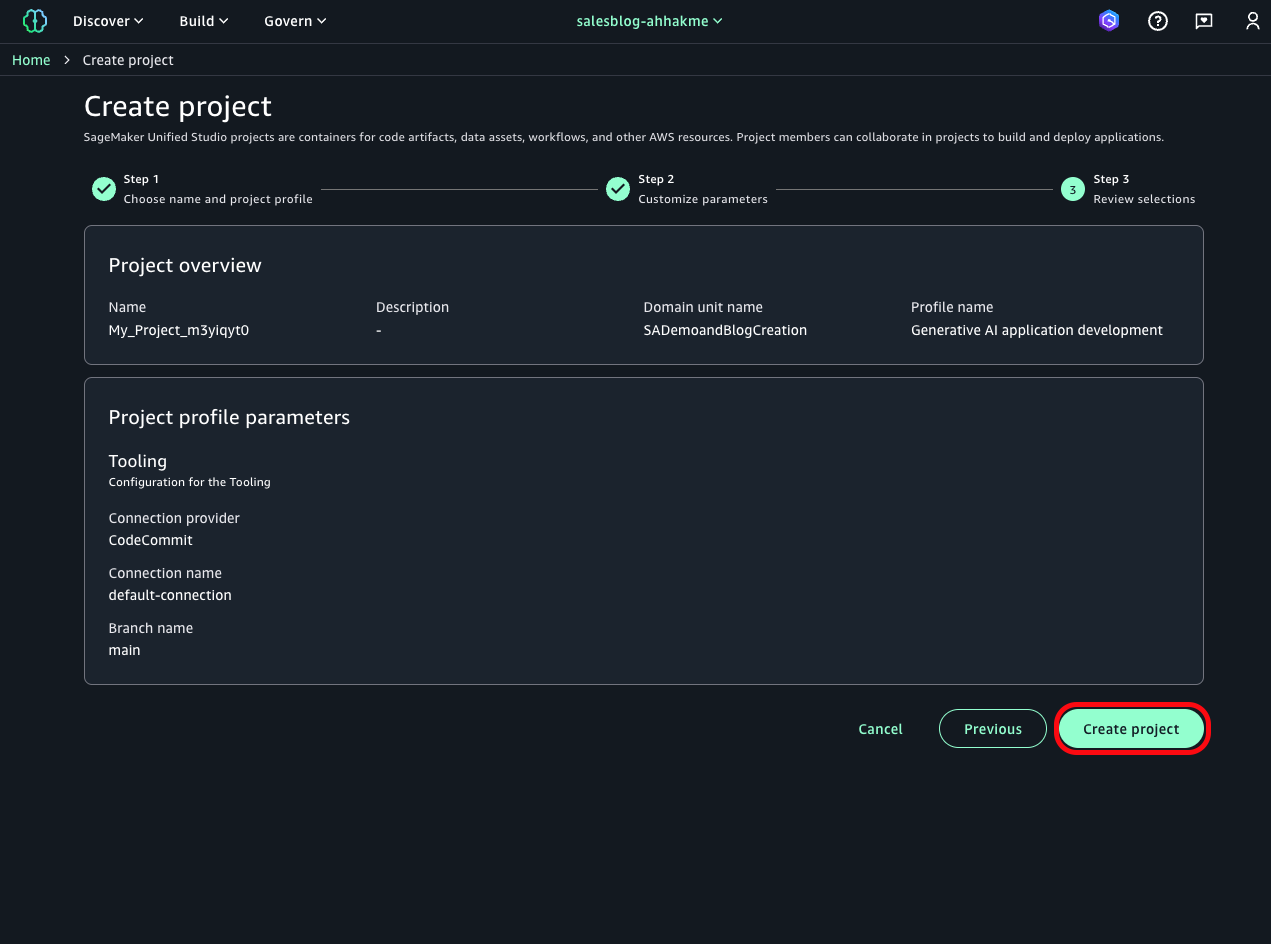Click the Cancel link

click(x=880, y=728)
